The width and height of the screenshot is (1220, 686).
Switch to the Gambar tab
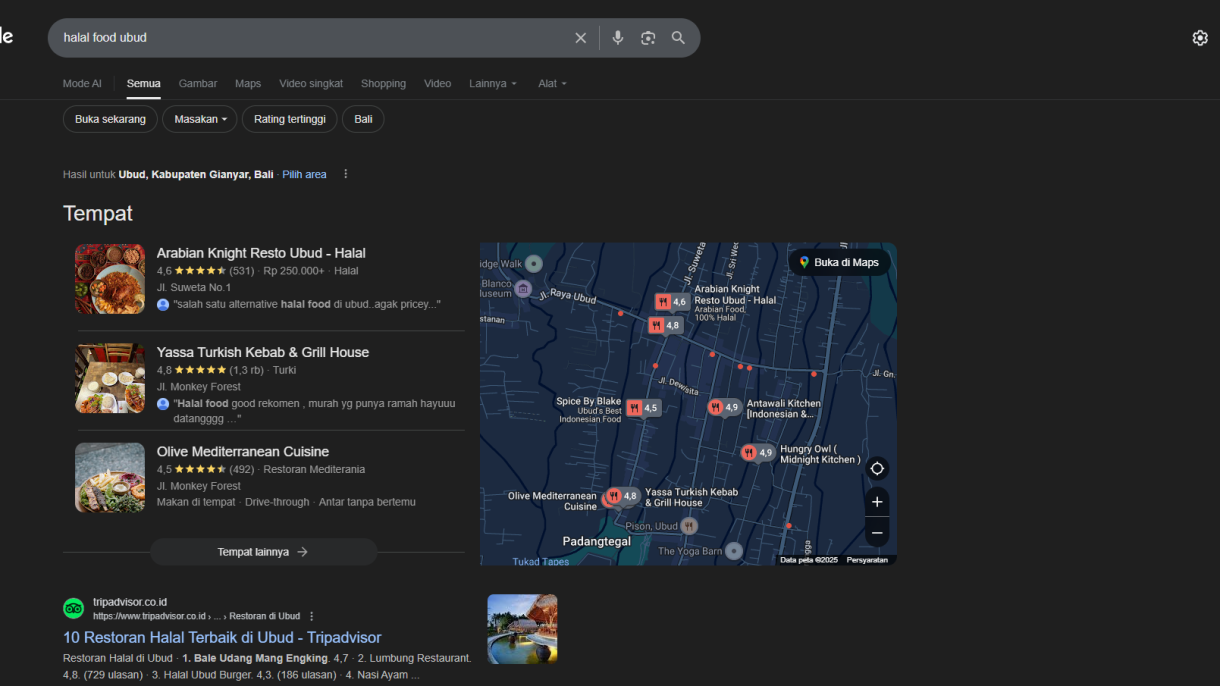coord(198,84)
